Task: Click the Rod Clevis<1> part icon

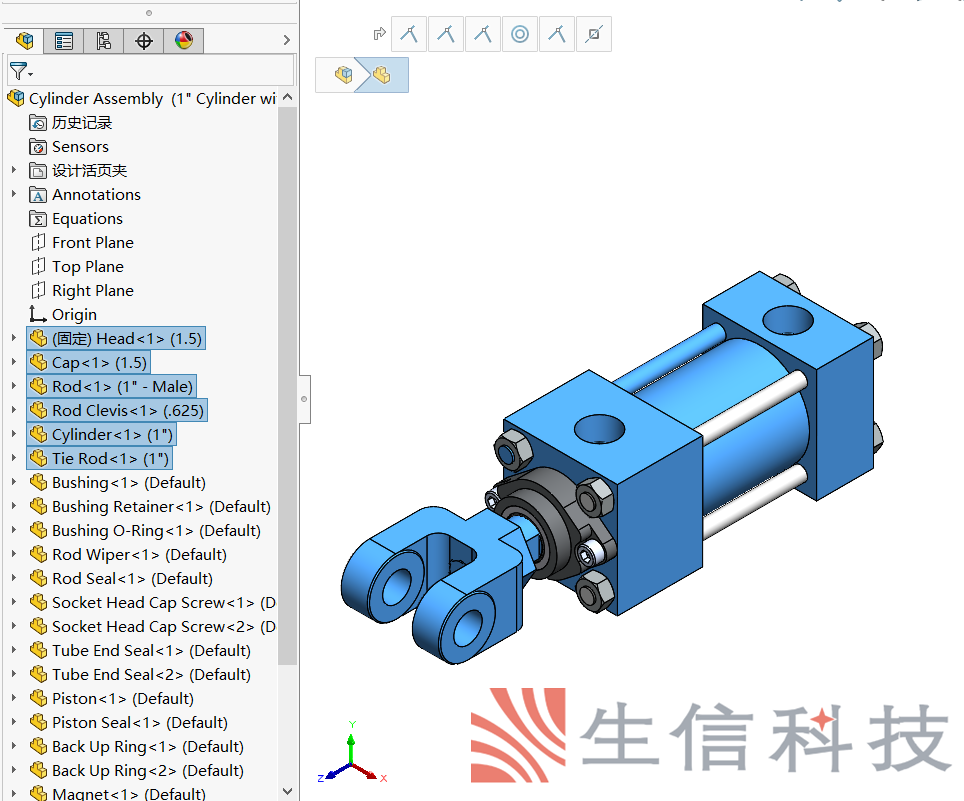Action: coord(39,410)
